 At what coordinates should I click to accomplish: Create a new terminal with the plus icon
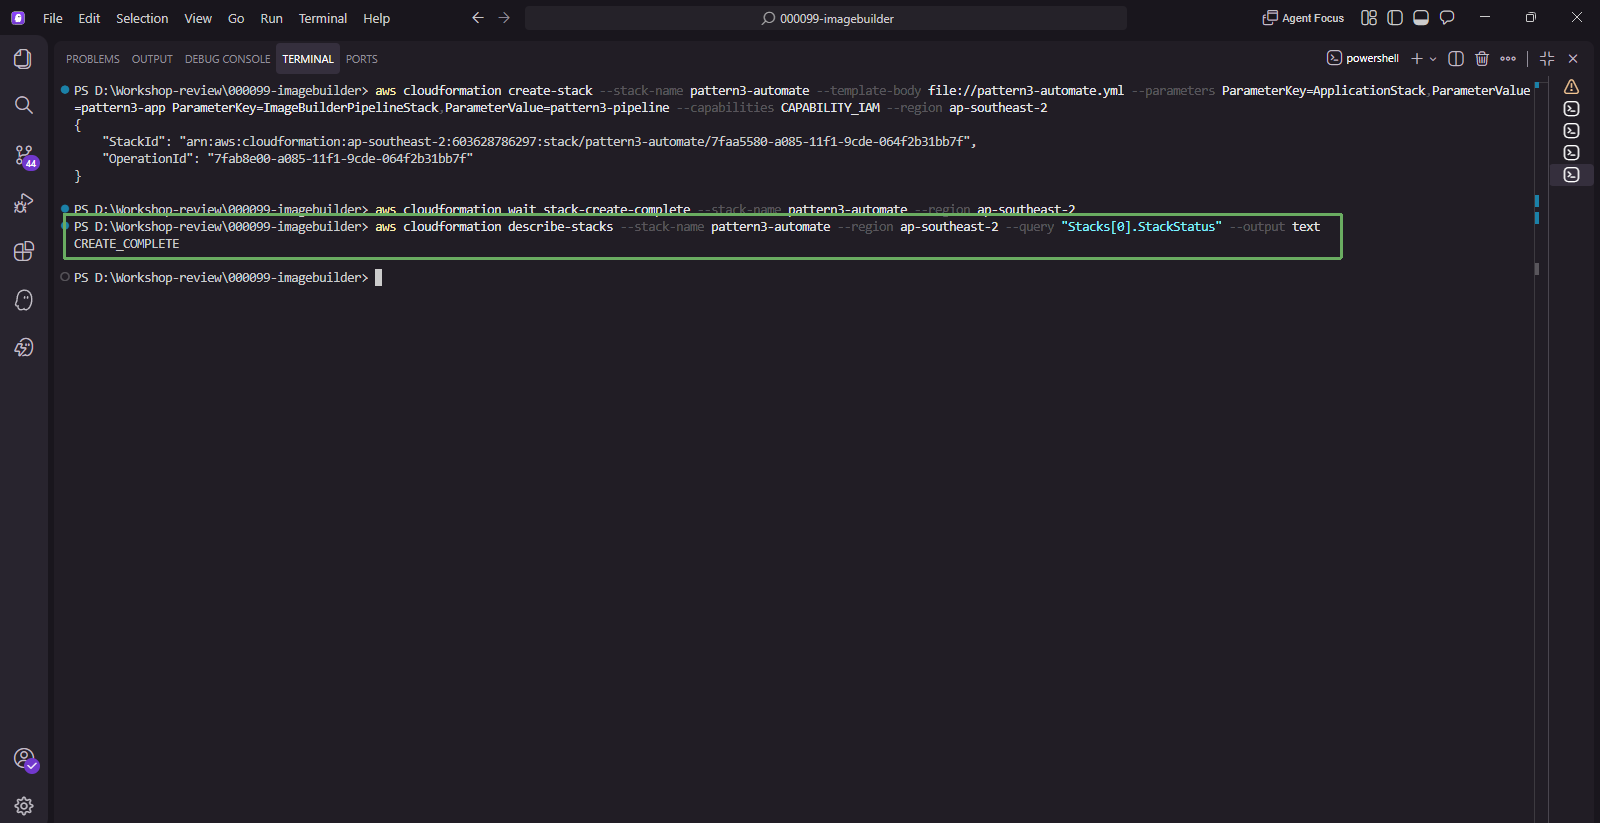(x=1416, y=59)
